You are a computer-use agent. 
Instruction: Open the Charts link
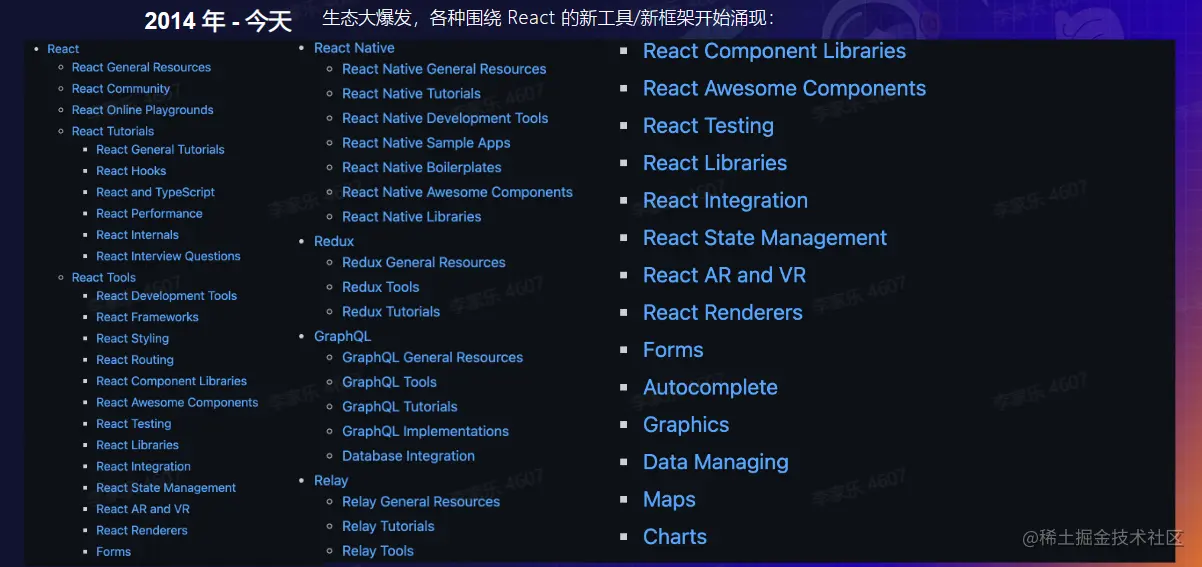click(675, 537)
